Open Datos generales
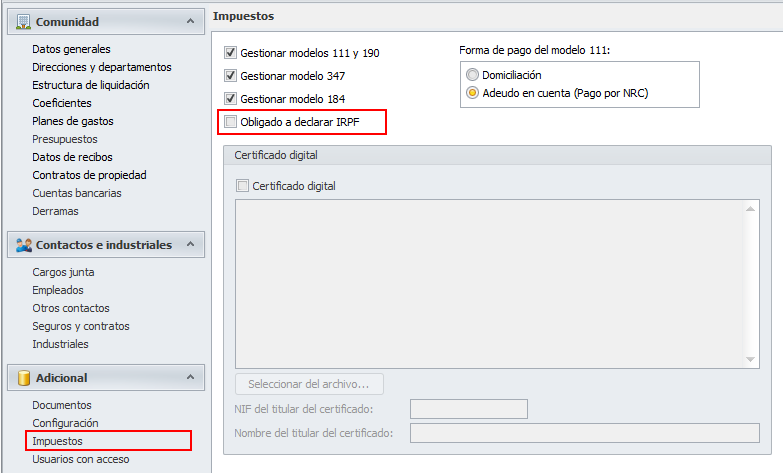 click(71, 49)
